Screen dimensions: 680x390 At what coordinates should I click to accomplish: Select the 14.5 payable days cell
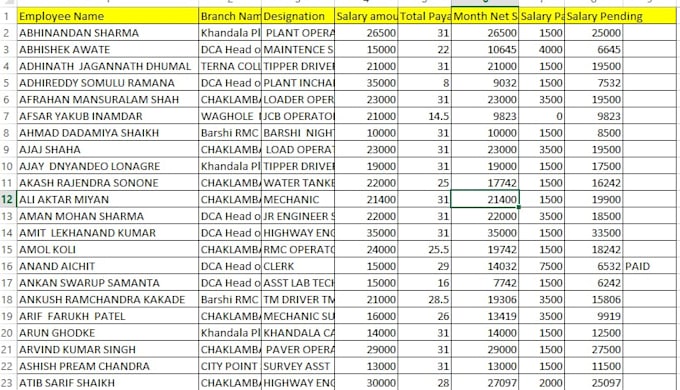pyautogui.click(x=425, y=116)
